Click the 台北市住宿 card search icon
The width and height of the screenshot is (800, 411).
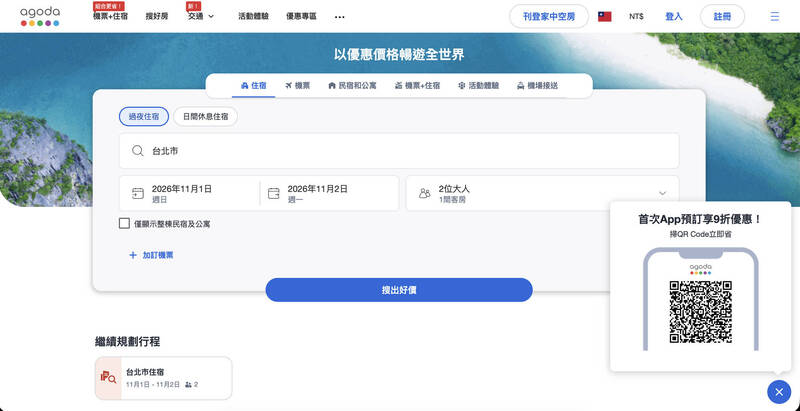108,378
